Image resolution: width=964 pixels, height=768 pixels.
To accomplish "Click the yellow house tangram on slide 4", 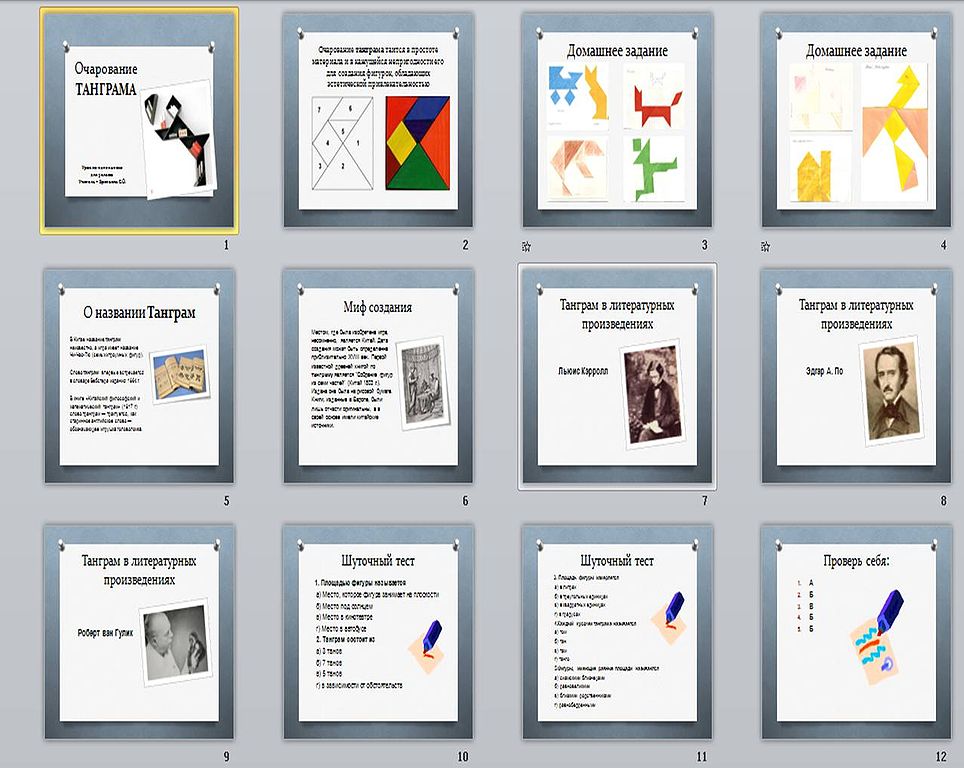I will (814, 175).
